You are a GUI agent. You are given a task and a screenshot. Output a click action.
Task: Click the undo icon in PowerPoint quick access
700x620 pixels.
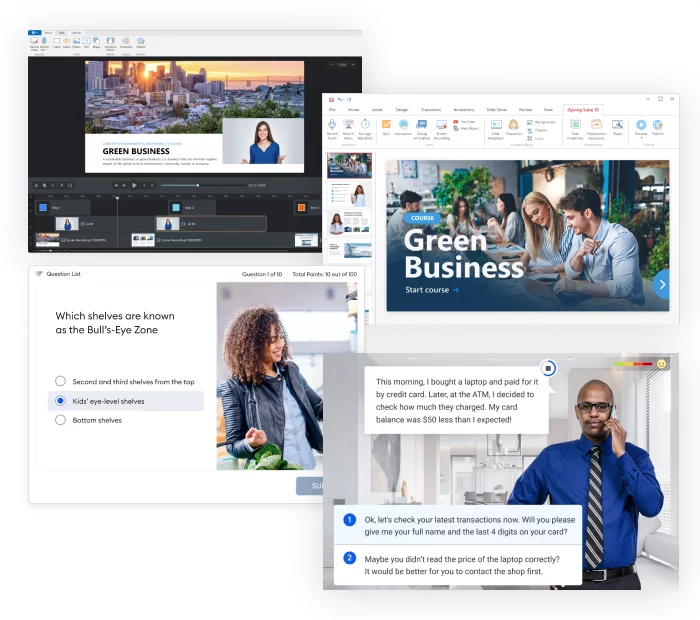pos(340,100)
